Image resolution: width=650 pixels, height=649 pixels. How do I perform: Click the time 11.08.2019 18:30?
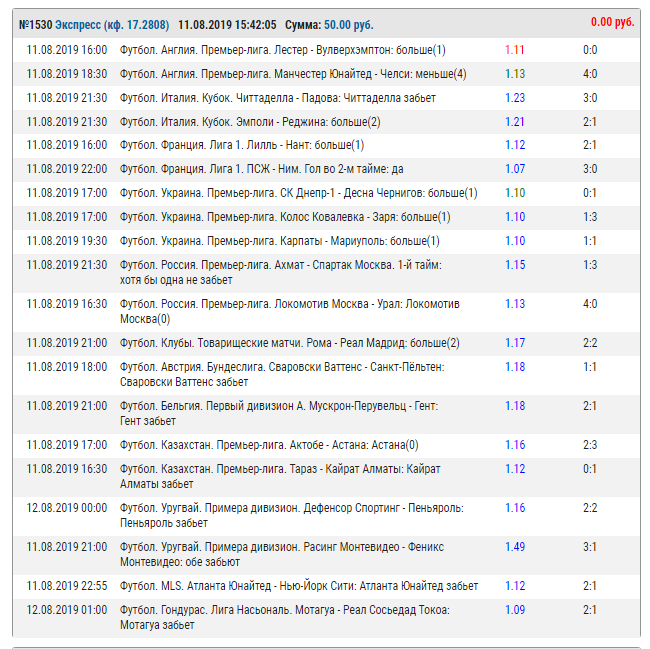(67, 74)
